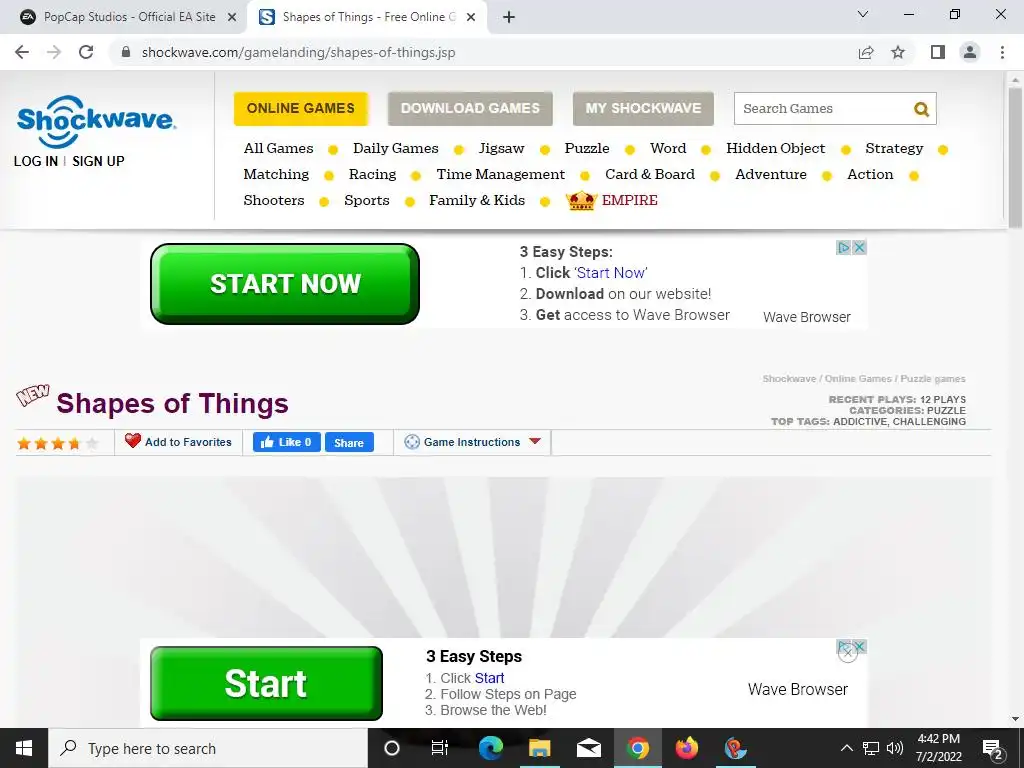Viewport: 1024px width, 768px height.
Task: Click the green START NOW ad button
Action: pyautogui.click(x=285, y=284)
